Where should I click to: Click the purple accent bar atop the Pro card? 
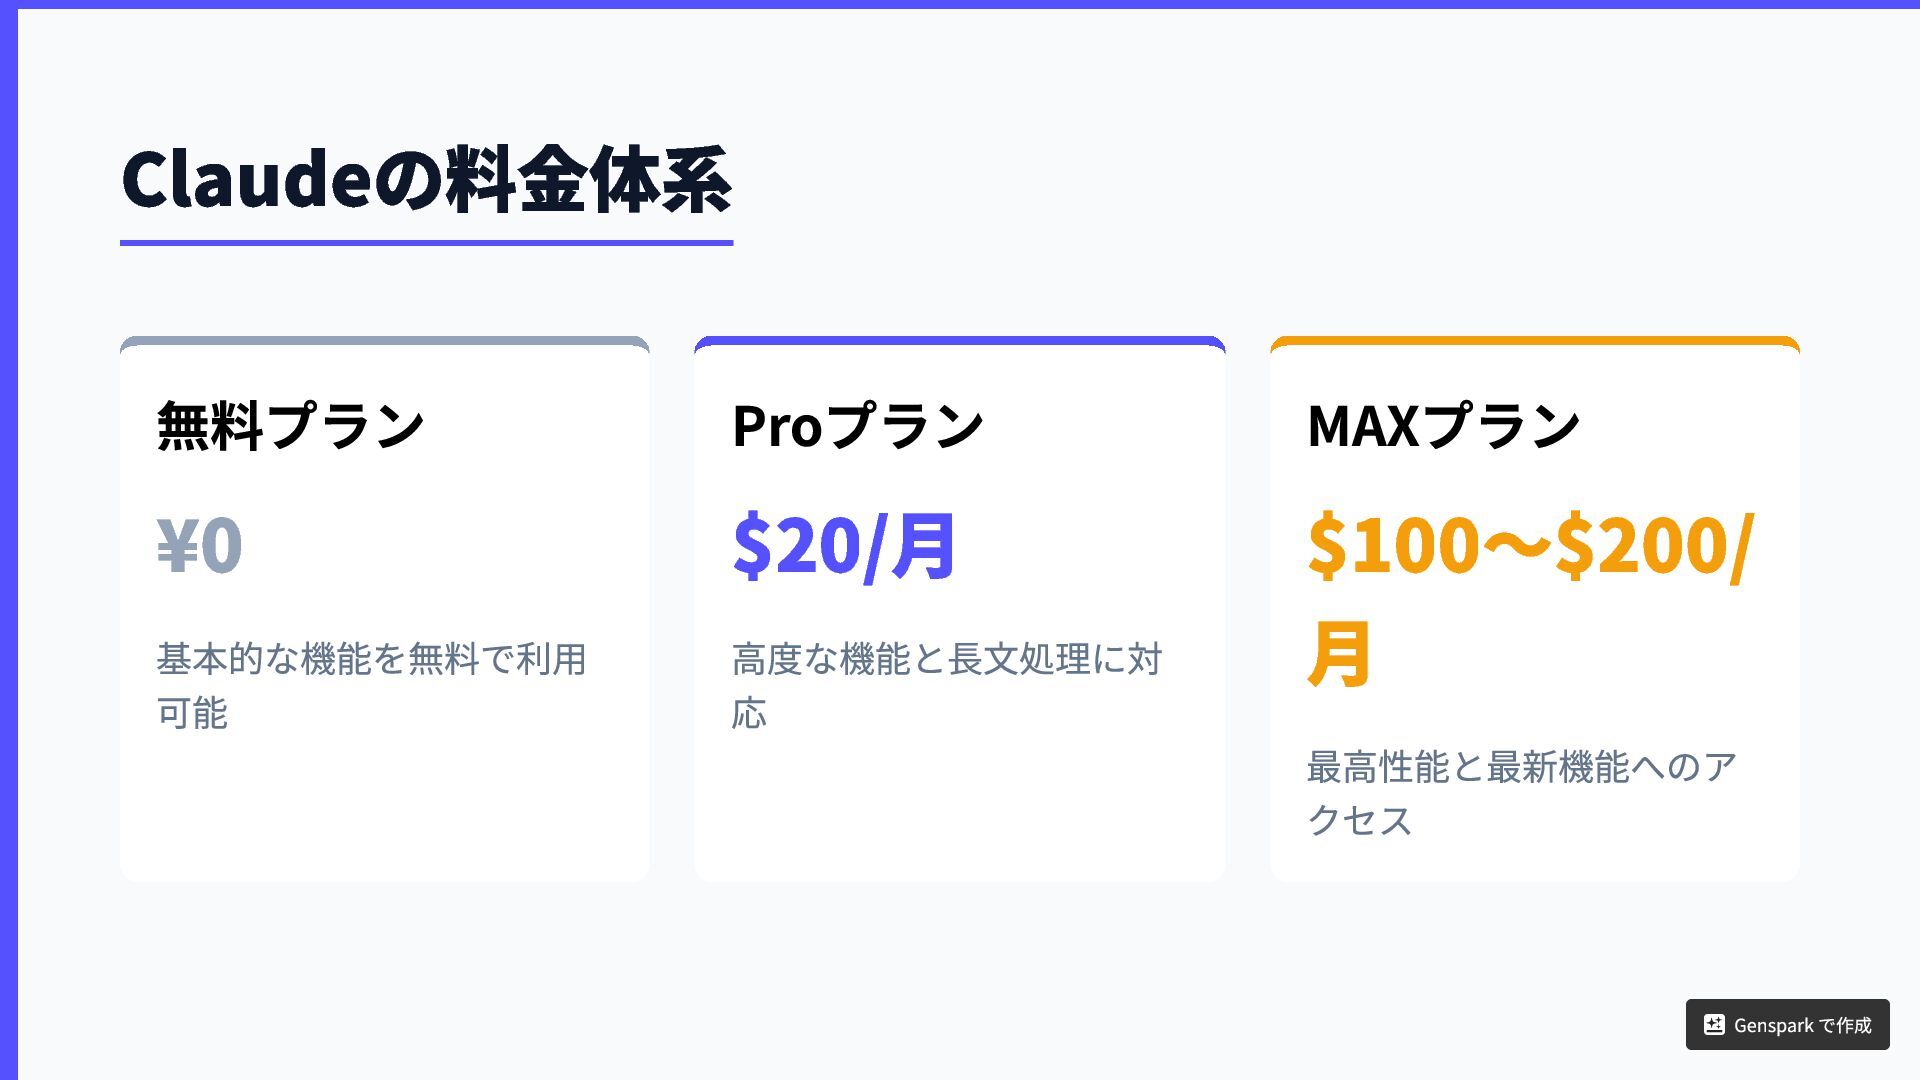pyautogui.click(x=960, y=341)
